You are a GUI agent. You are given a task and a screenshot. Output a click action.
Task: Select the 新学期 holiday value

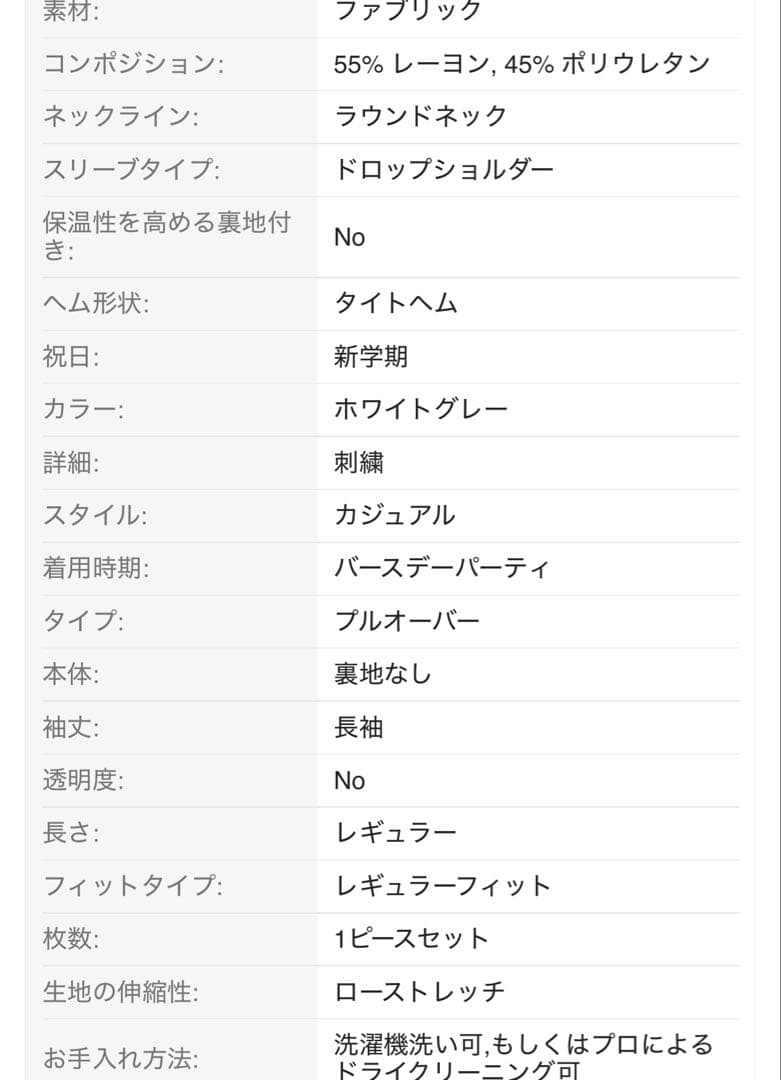click(x=371, y=357)
